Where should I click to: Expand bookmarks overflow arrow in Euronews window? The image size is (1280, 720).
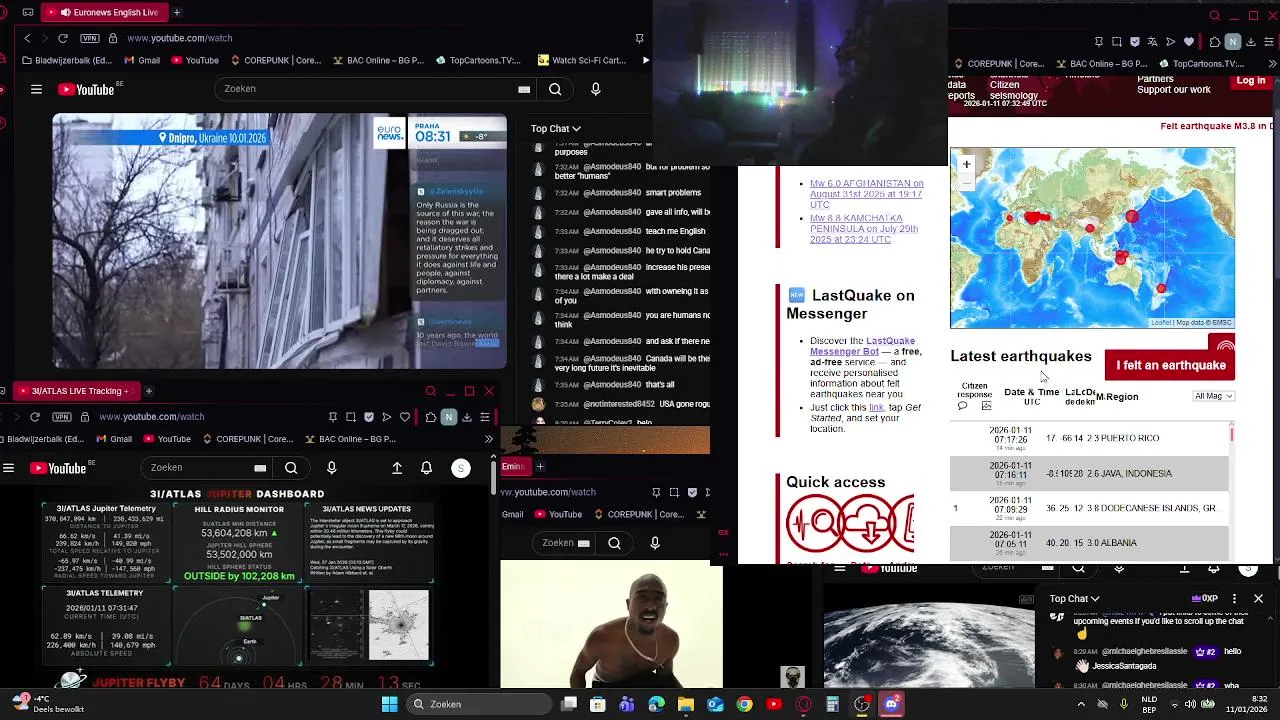pyautogui.click(x=645, y=60)
